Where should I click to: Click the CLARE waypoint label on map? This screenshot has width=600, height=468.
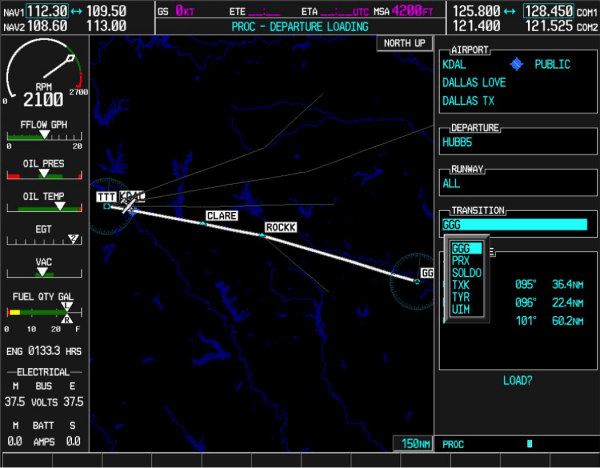(222, 216)
